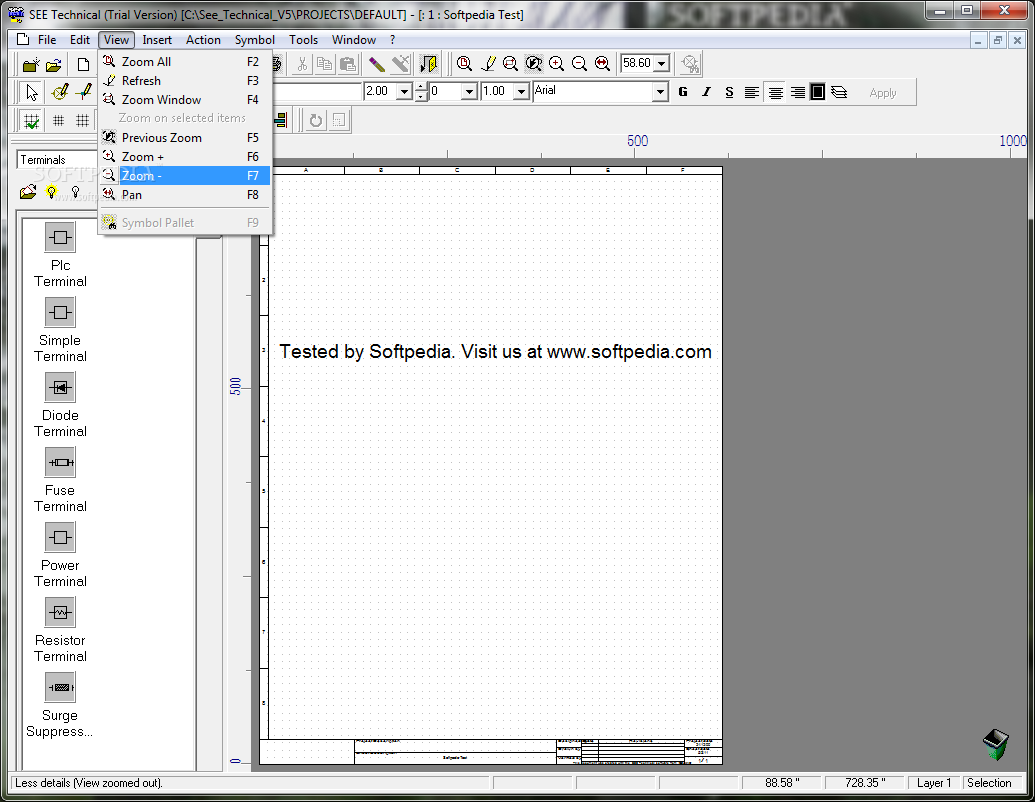Open the 2.00 text size dropdown

(405, 92)
